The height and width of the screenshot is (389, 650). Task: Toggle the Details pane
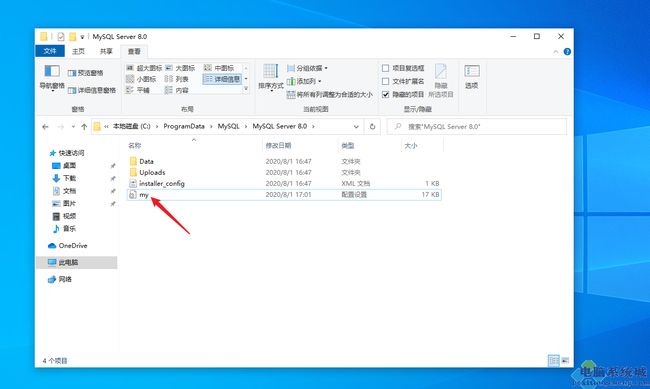tap(92, 90)
